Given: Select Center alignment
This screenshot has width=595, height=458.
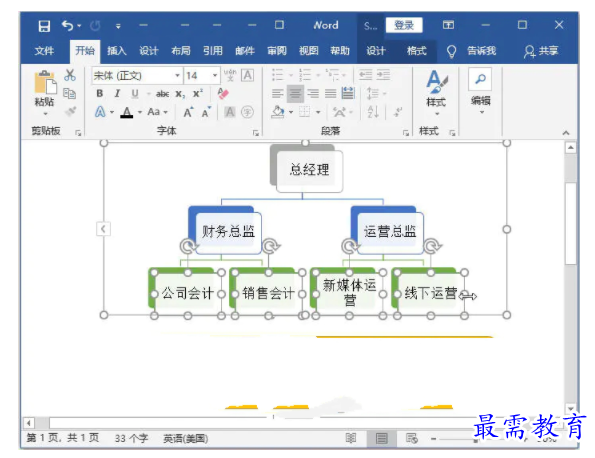Looking at the screenshot, I should 295,93.
